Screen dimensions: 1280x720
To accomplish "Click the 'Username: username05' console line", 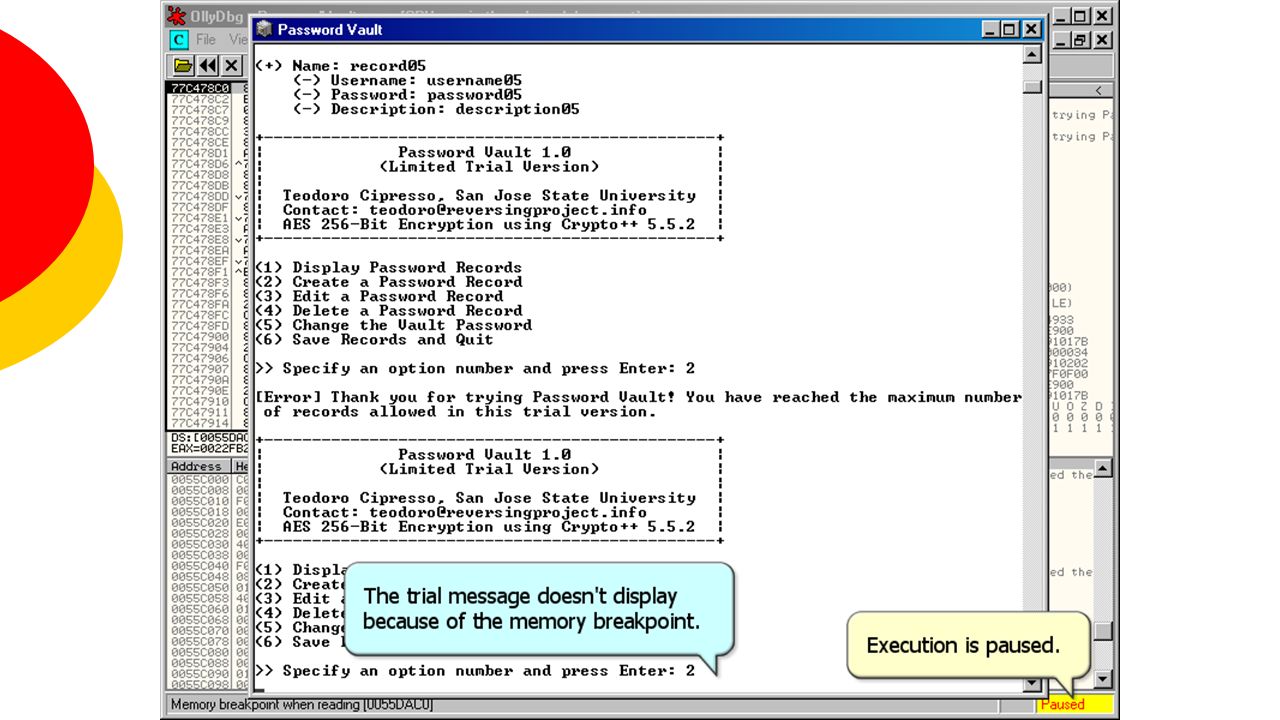I will [x=407, y=80].
